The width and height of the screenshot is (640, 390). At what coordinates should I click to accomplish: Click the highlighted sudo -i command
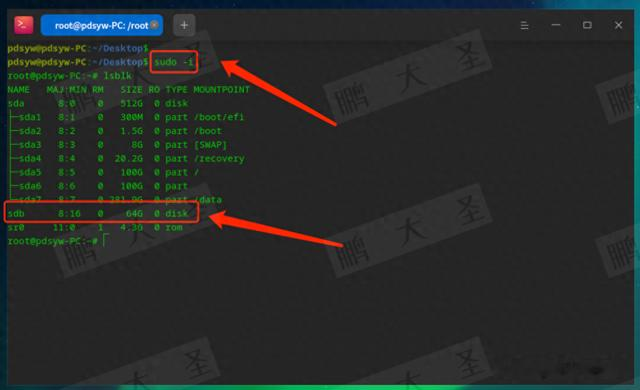[x=173, y=62]
